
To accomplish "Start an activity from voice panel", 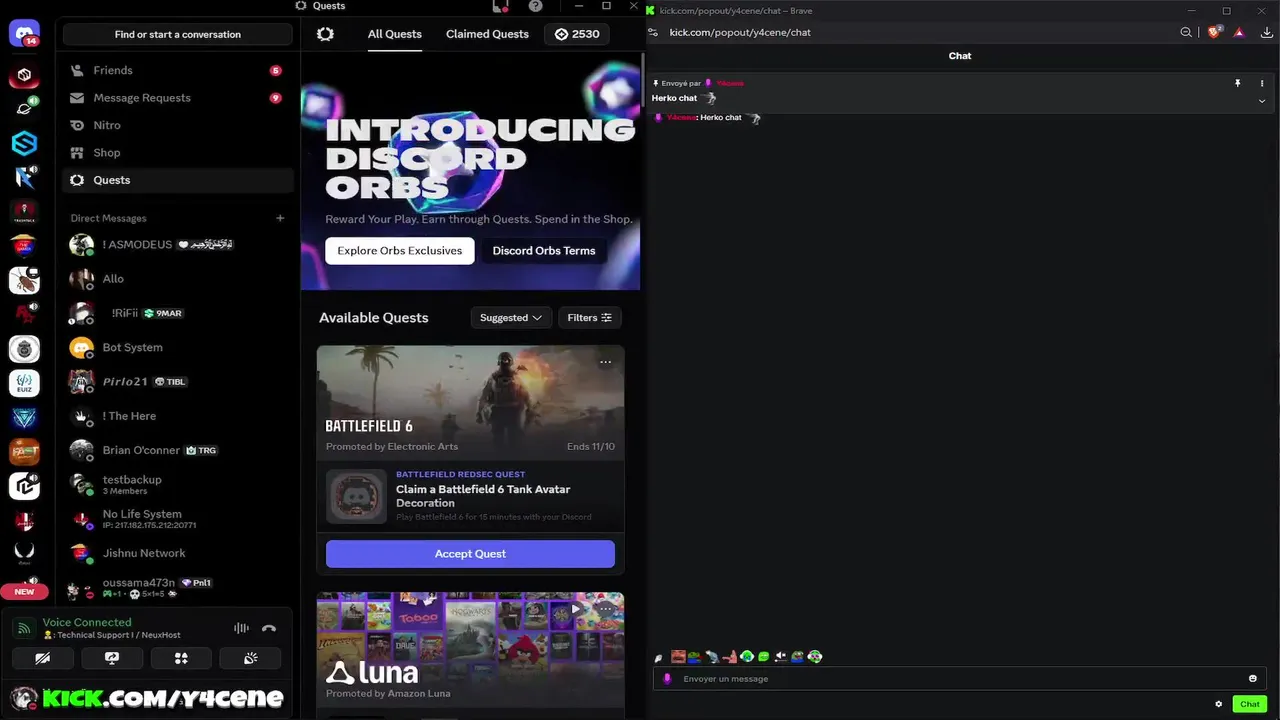I will pos(181,658).
